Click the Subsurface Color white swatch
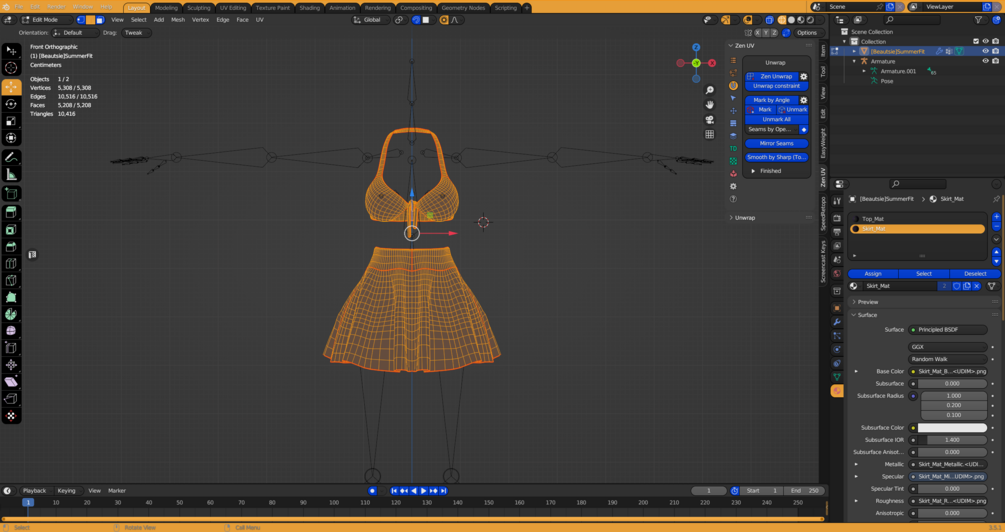 [x=952, y=428]
